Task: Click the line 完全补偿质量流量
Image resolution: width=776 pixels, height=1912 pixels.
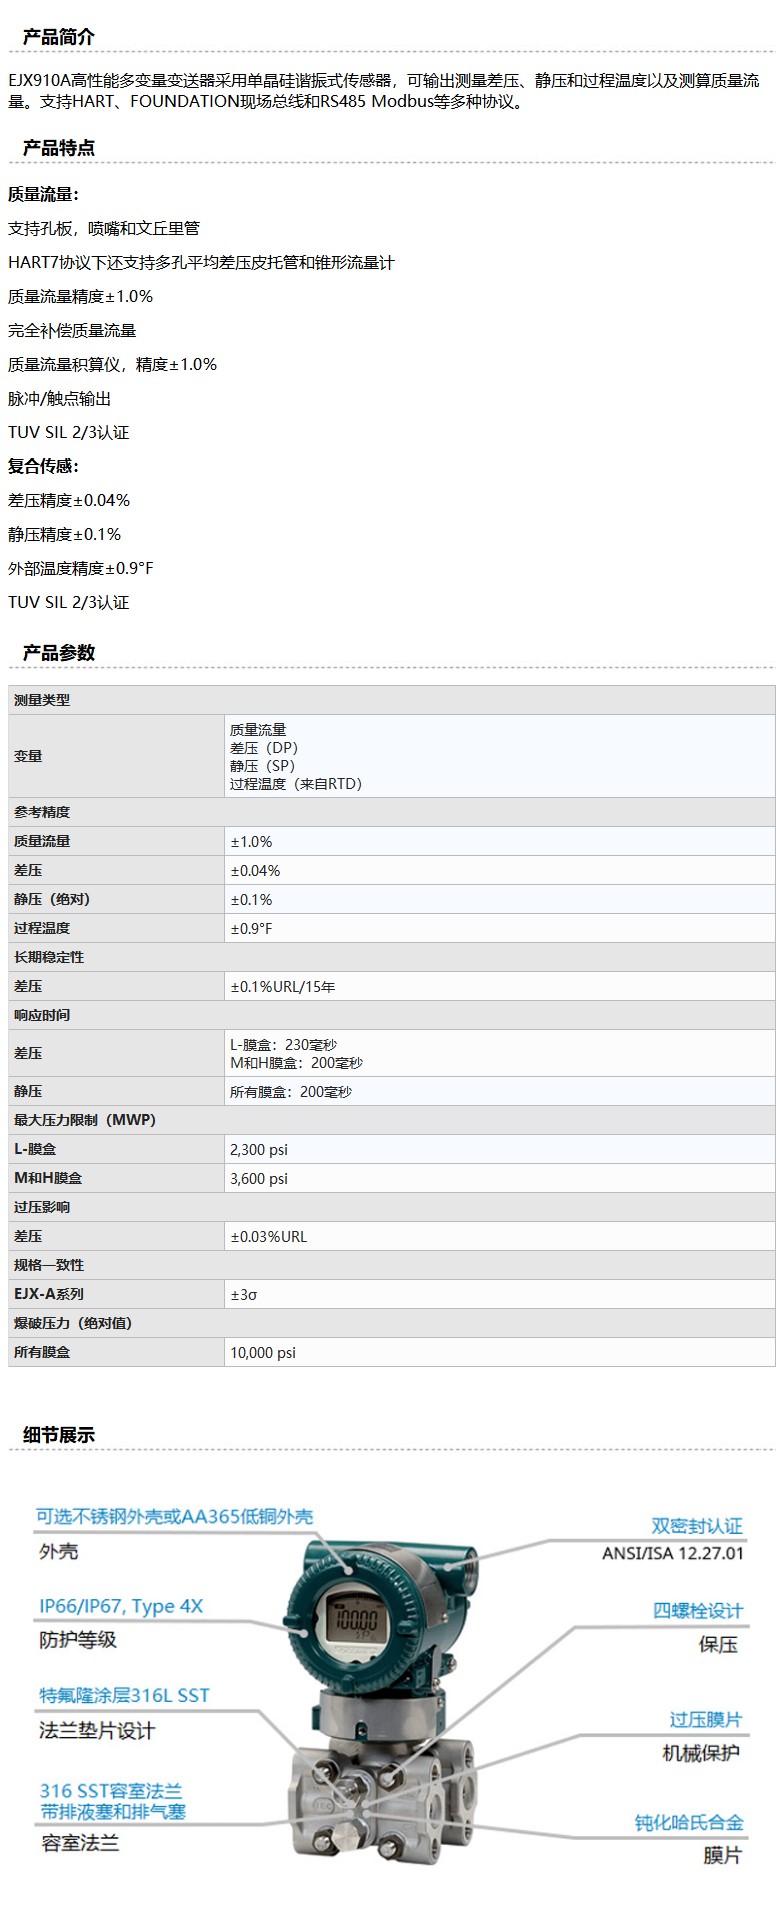Action: [72, 330]
